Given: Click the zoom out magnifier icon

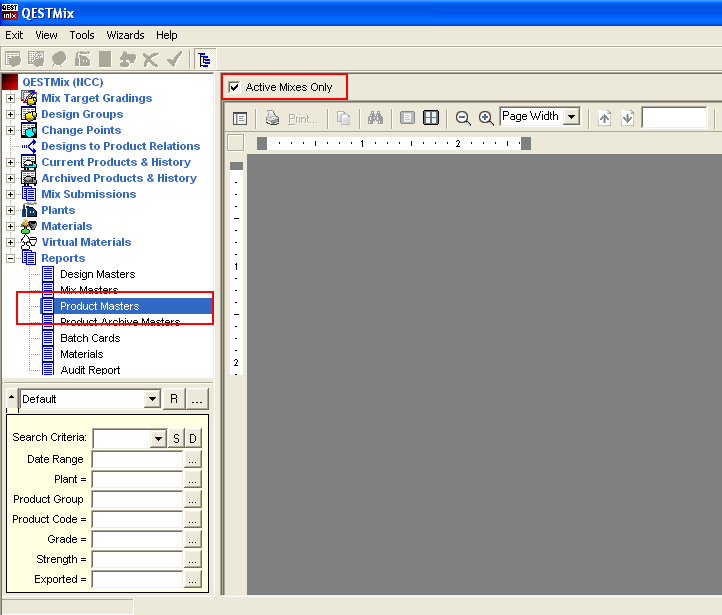Looking at the screenshot, I should click(x=463, y=118).
